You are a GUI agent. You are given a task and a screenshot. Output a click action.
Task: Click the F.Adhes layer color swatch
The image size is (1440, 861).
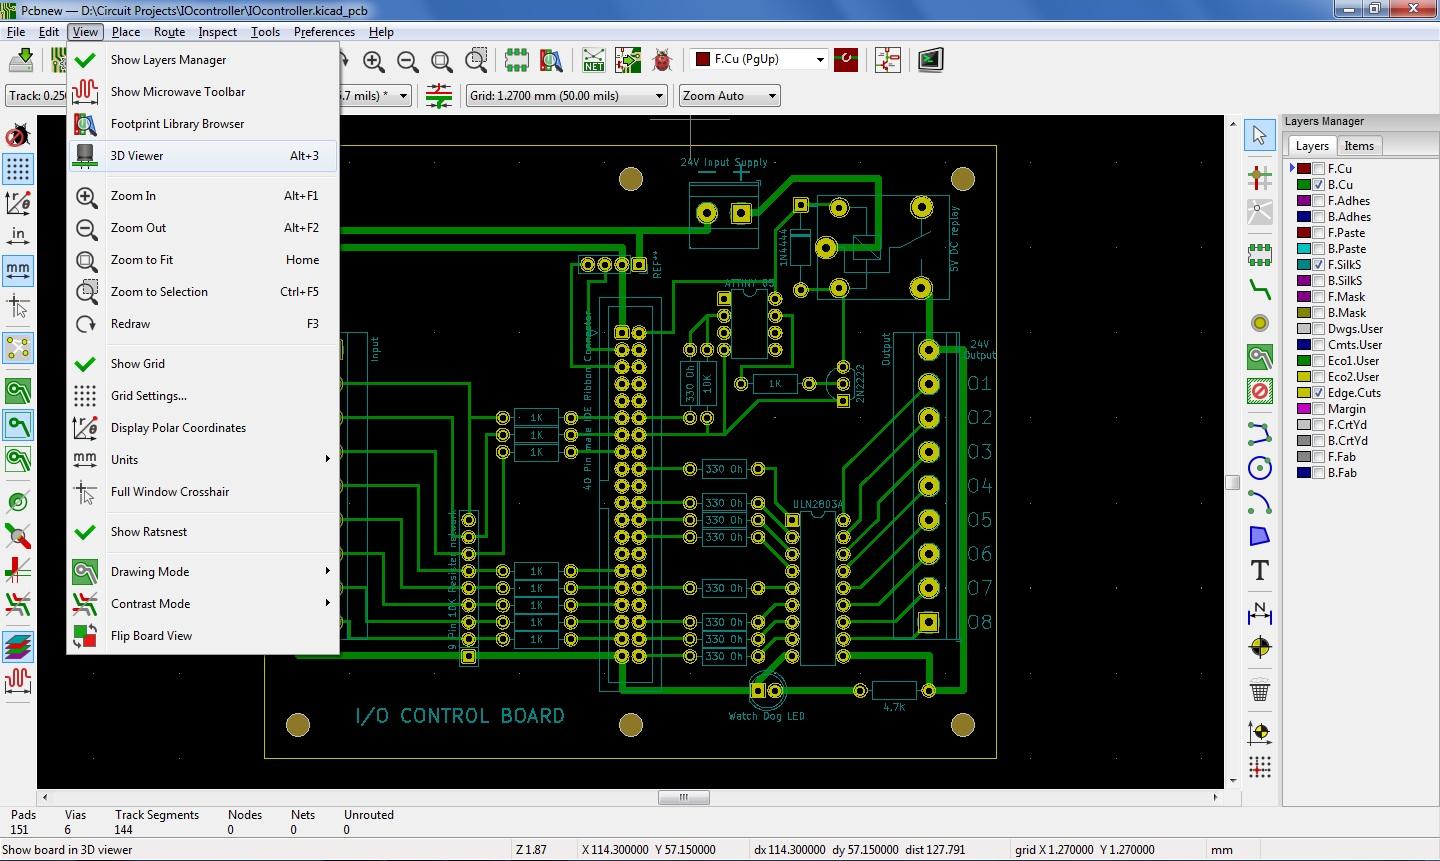pyautogui.click(x=1304, y=201)
